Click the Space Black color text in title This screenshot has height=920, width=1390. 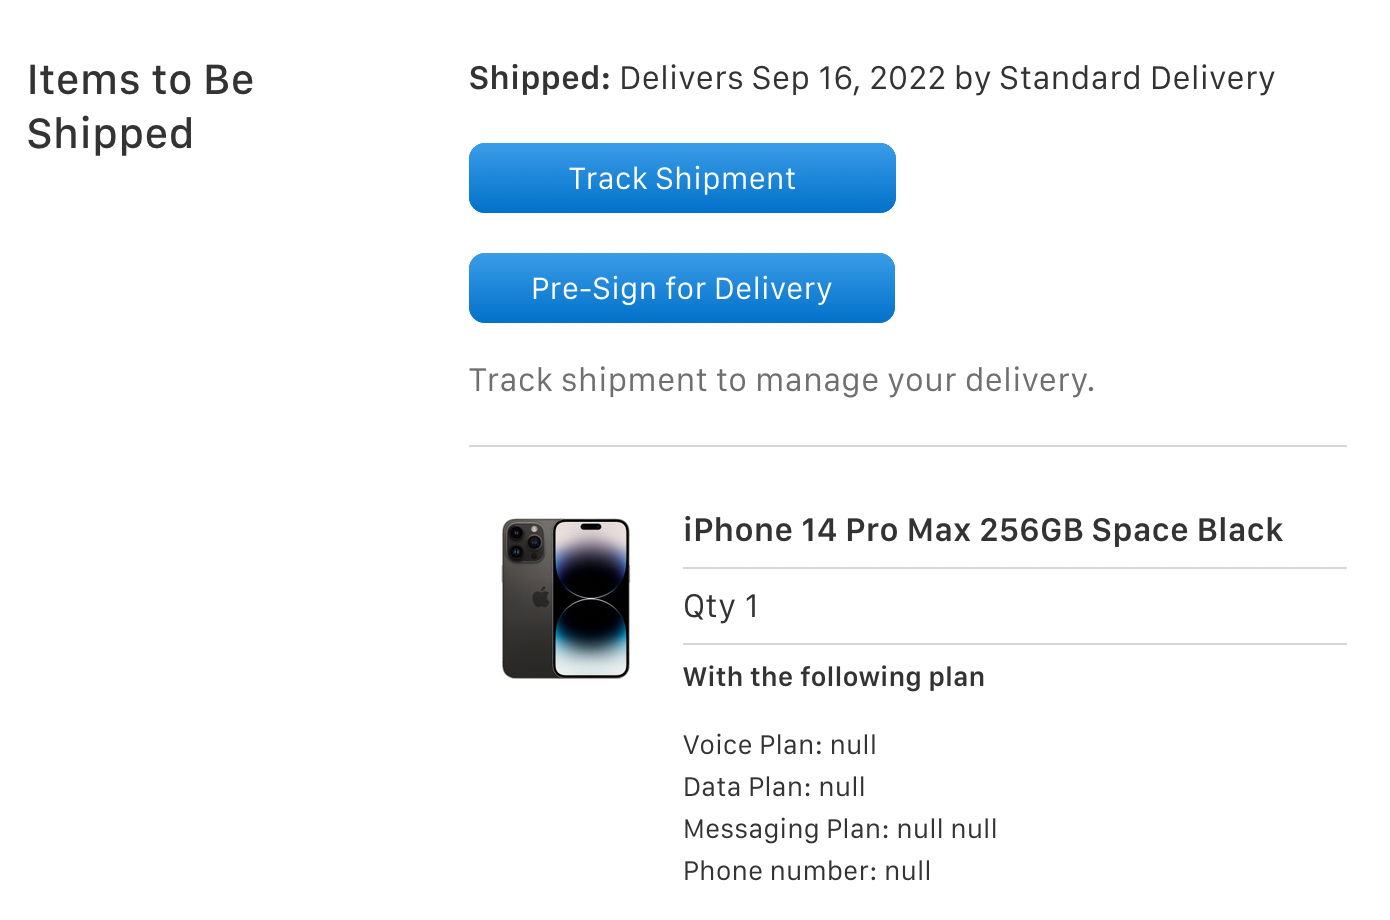(x=1186, y=530)
